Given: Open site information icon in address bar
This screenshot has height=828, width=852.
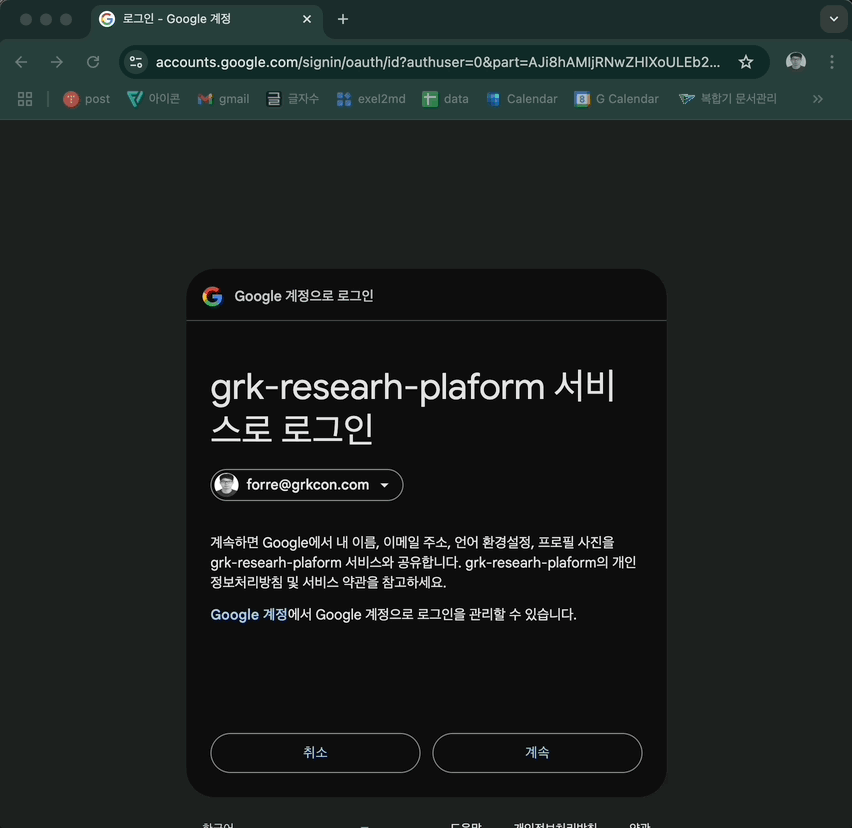Looking at the screenshot, I should click(136, 62).
